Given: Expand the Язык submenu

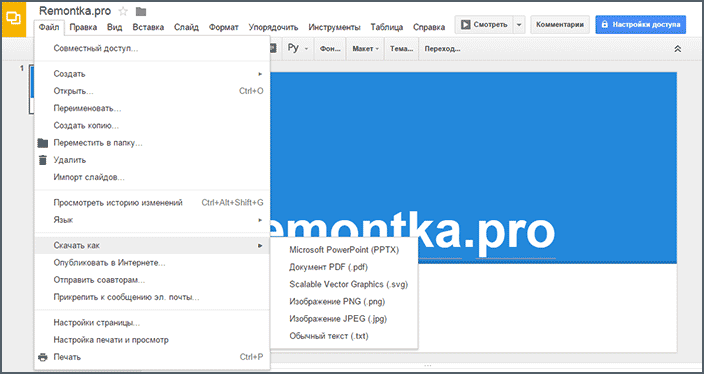Looking at the screenshot, I should pos(152,220).
